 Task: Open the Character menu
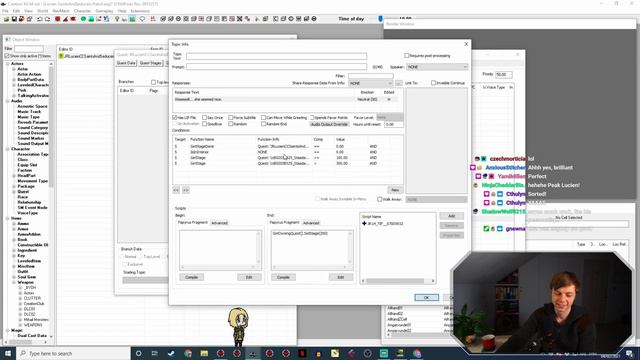pos(82,11)
